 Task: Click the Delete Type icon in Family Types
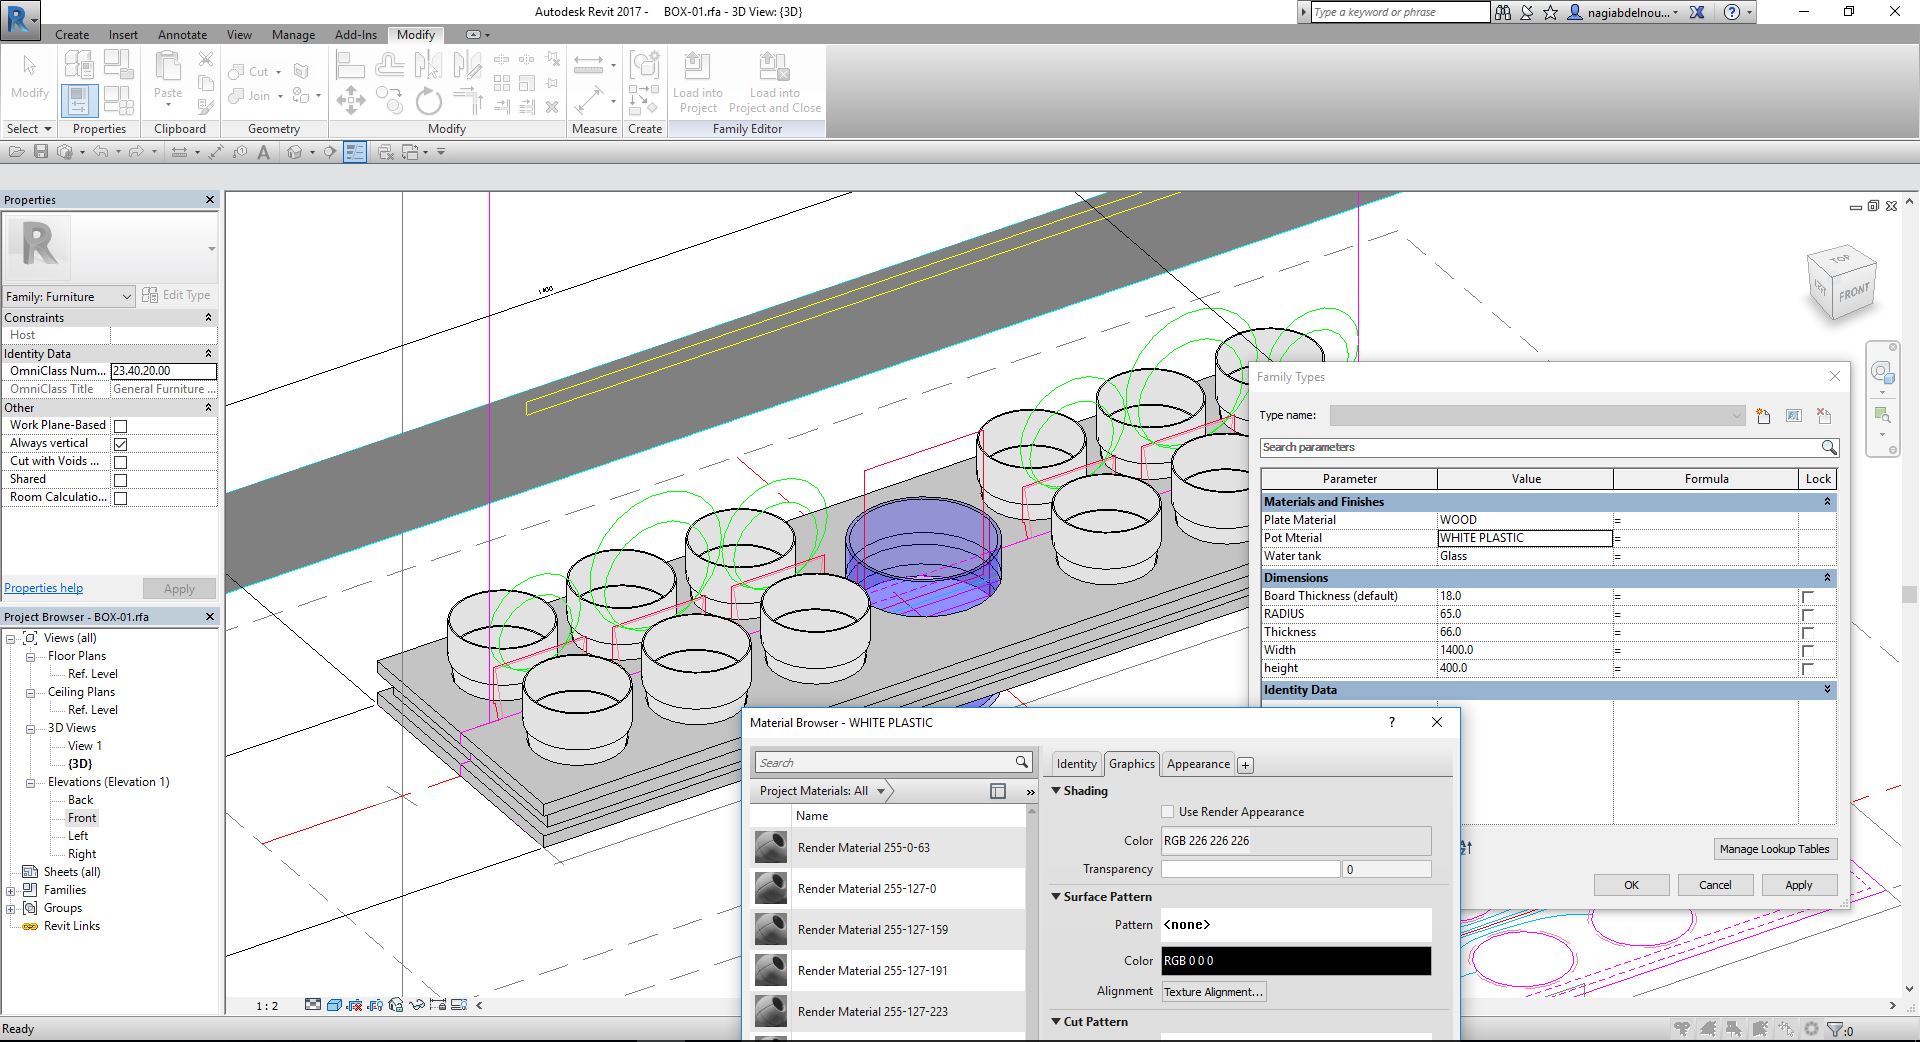click(x=1823, y=416)
